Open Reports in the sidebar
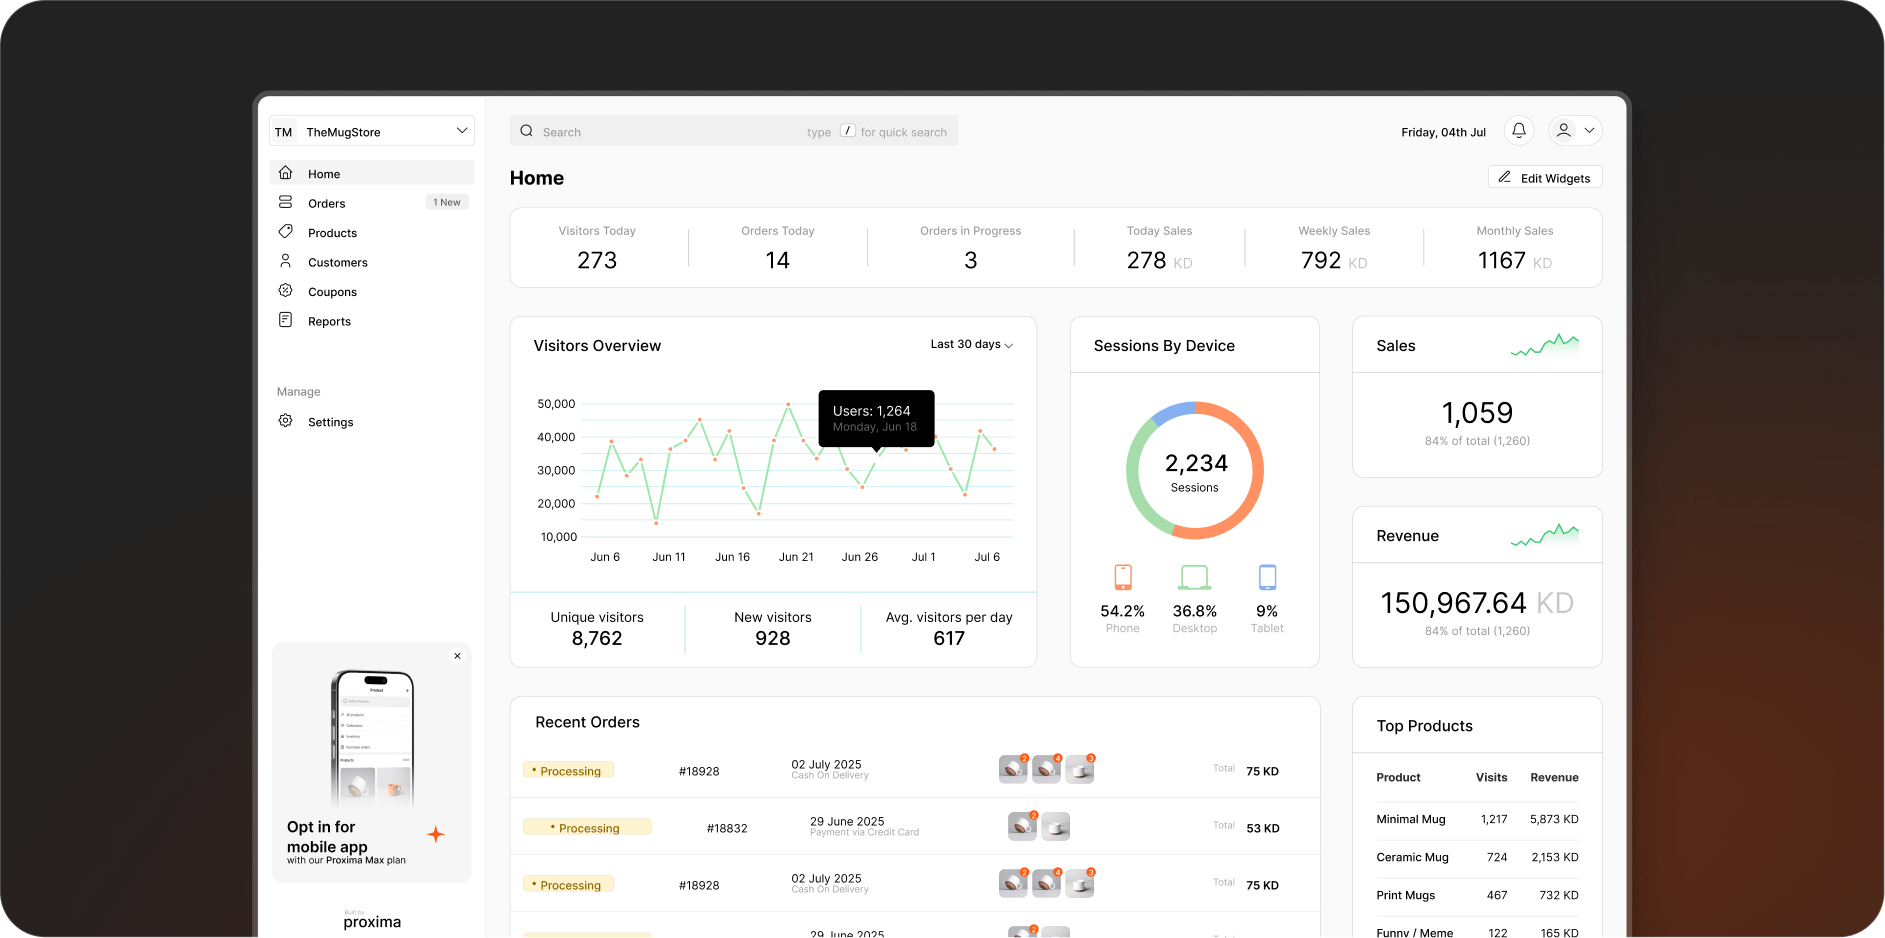 coord(372,321)
